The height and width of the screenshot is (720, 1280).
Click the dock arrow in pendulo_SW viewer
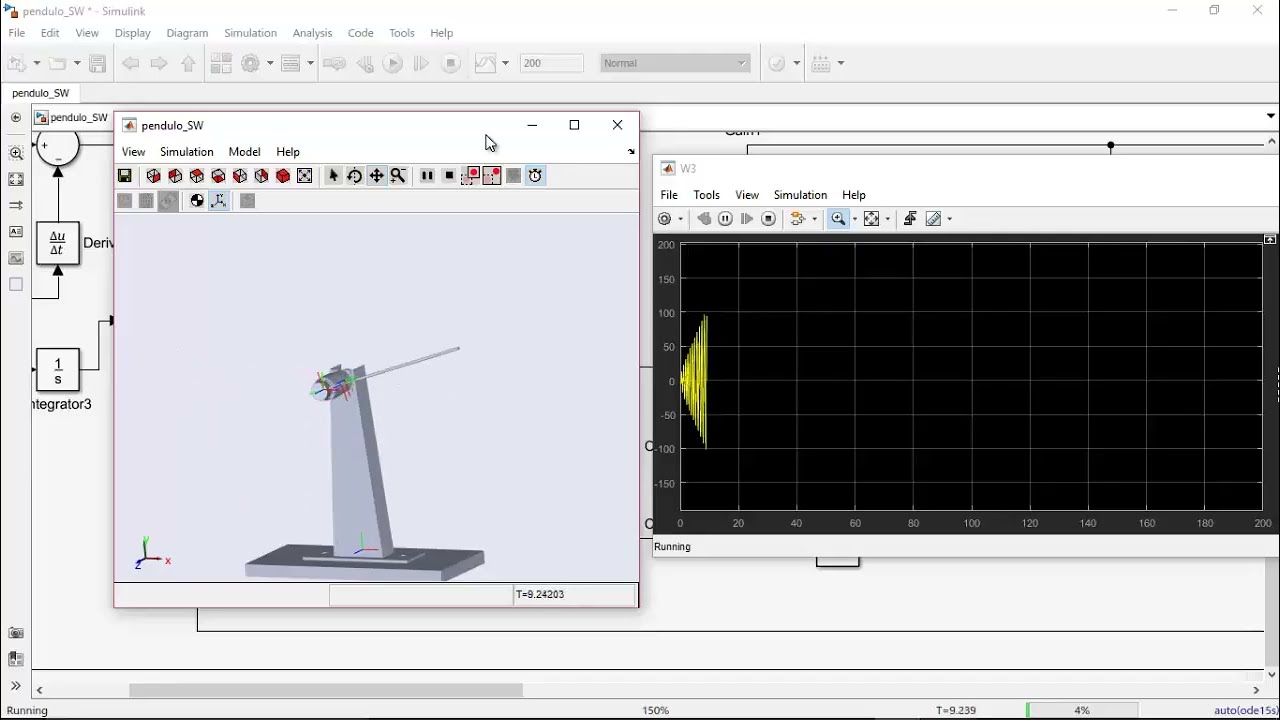click(x=631, y=152)
